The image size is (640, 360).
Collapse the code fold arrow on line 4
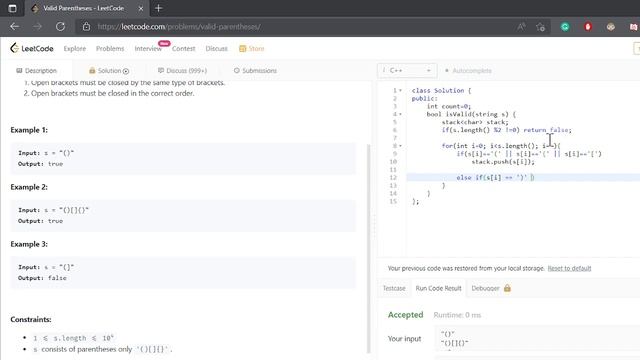coord(400,114)
